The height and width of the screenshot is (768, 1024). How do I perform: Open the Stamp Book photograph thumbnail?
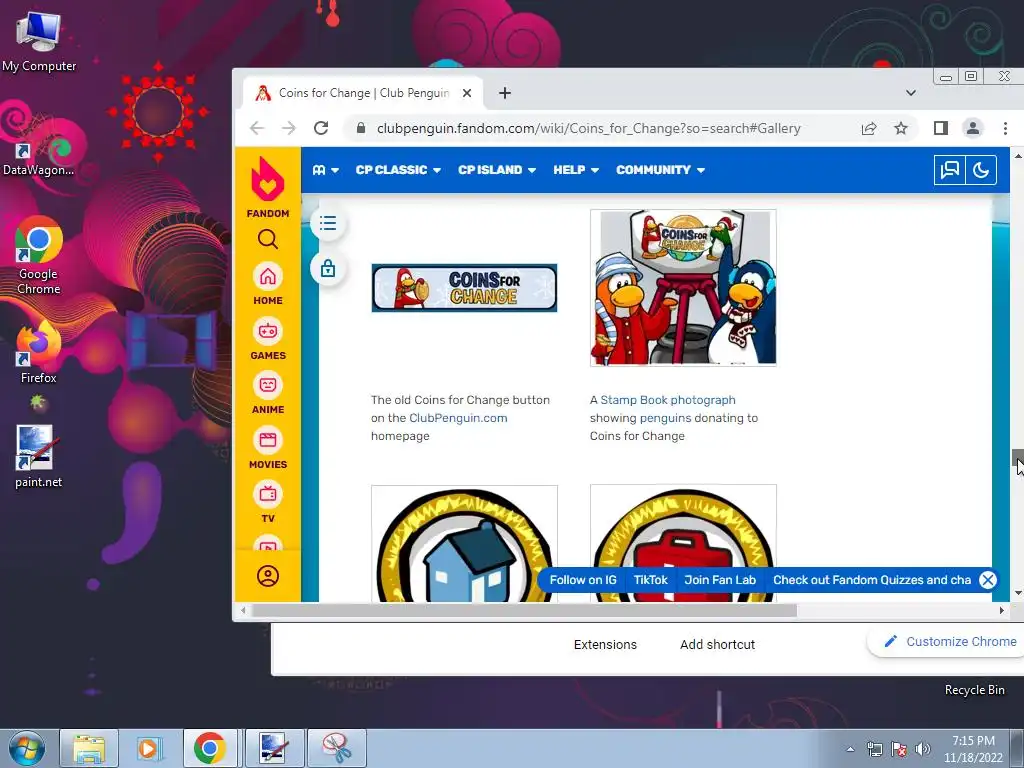(x=683, y=287)
